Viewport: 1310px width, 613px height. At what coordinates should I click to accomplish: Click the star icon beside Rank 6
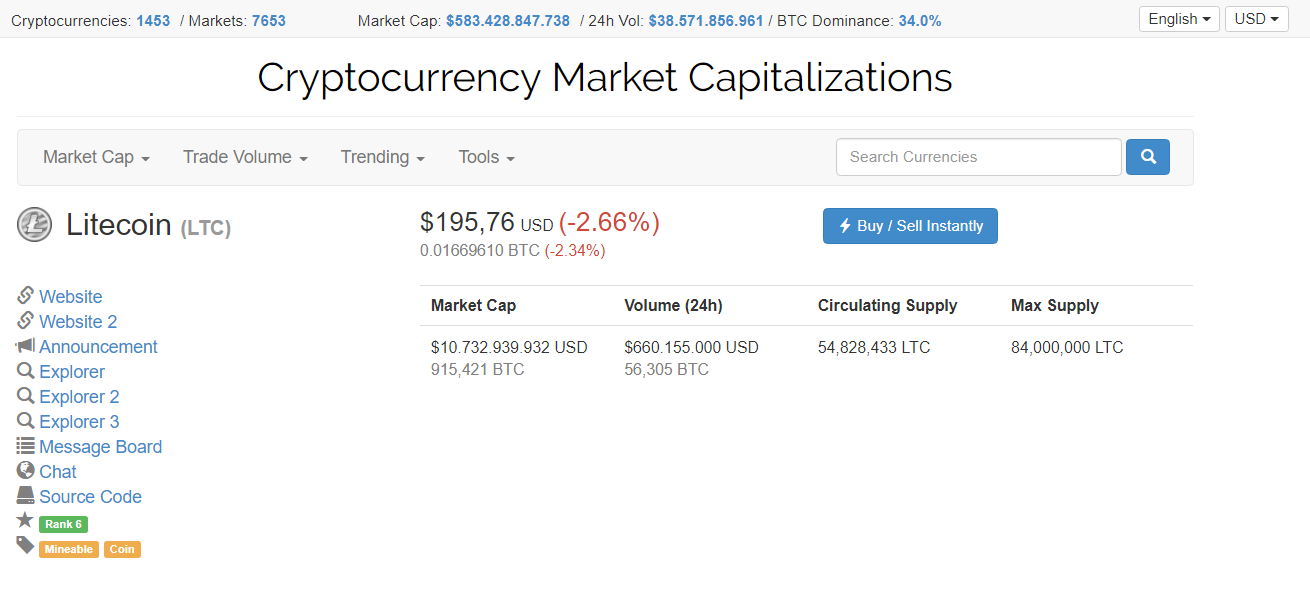point(25,520)
